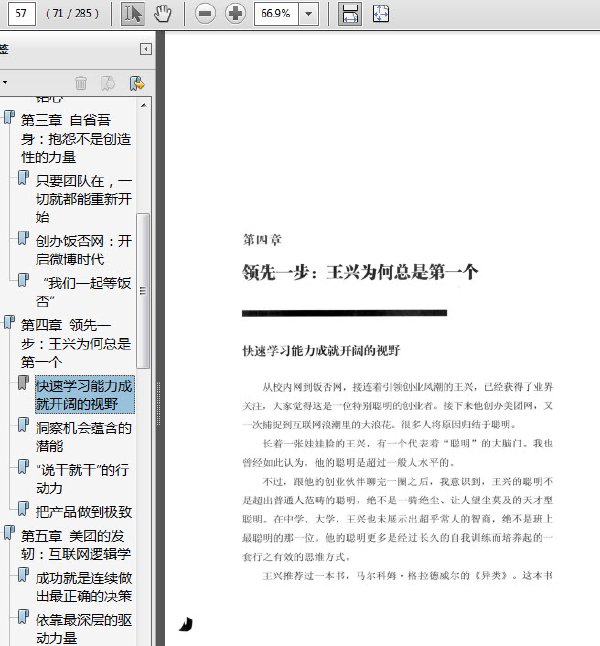Open bookmark 依靠最深层的驱动力量
This screenshot has height=646, width=600.
[x=84, y=629]
